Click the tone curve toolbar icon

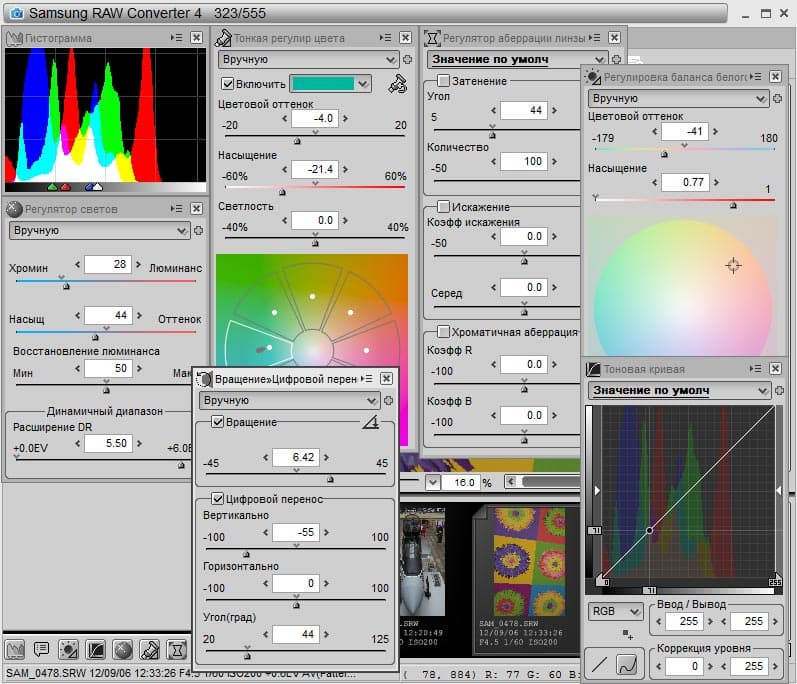coord(96,649)
